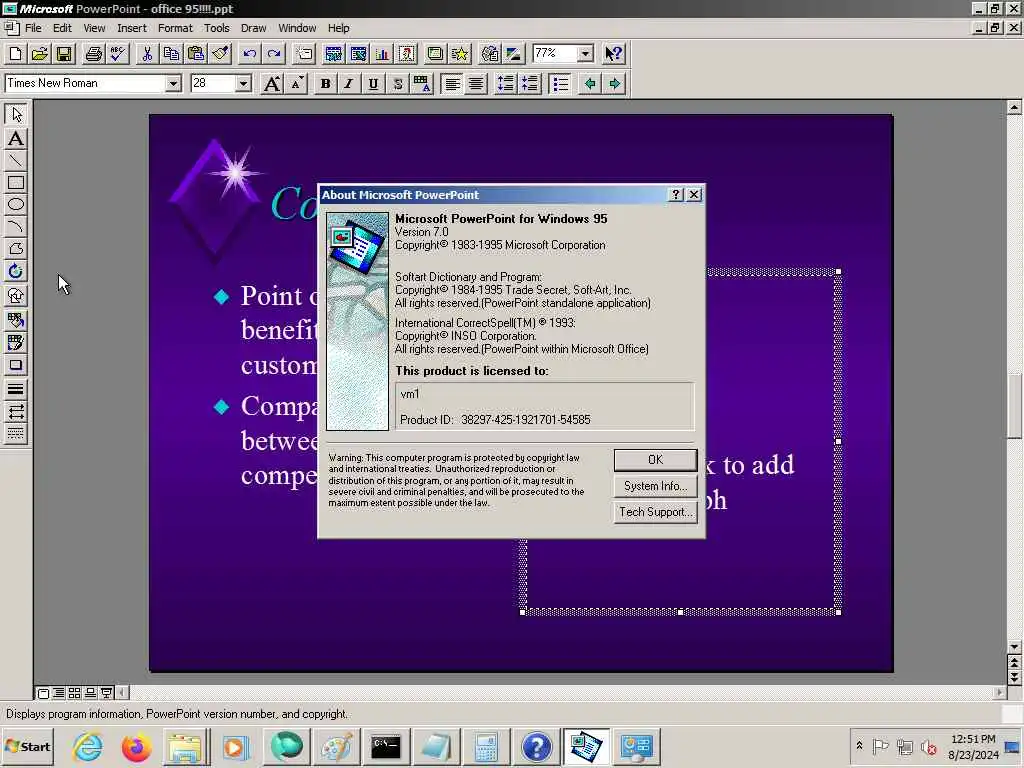Undo last action with Undo arrow
Image resolution: width=1024 pixels, height=768 pixels.
pos(250,54)
